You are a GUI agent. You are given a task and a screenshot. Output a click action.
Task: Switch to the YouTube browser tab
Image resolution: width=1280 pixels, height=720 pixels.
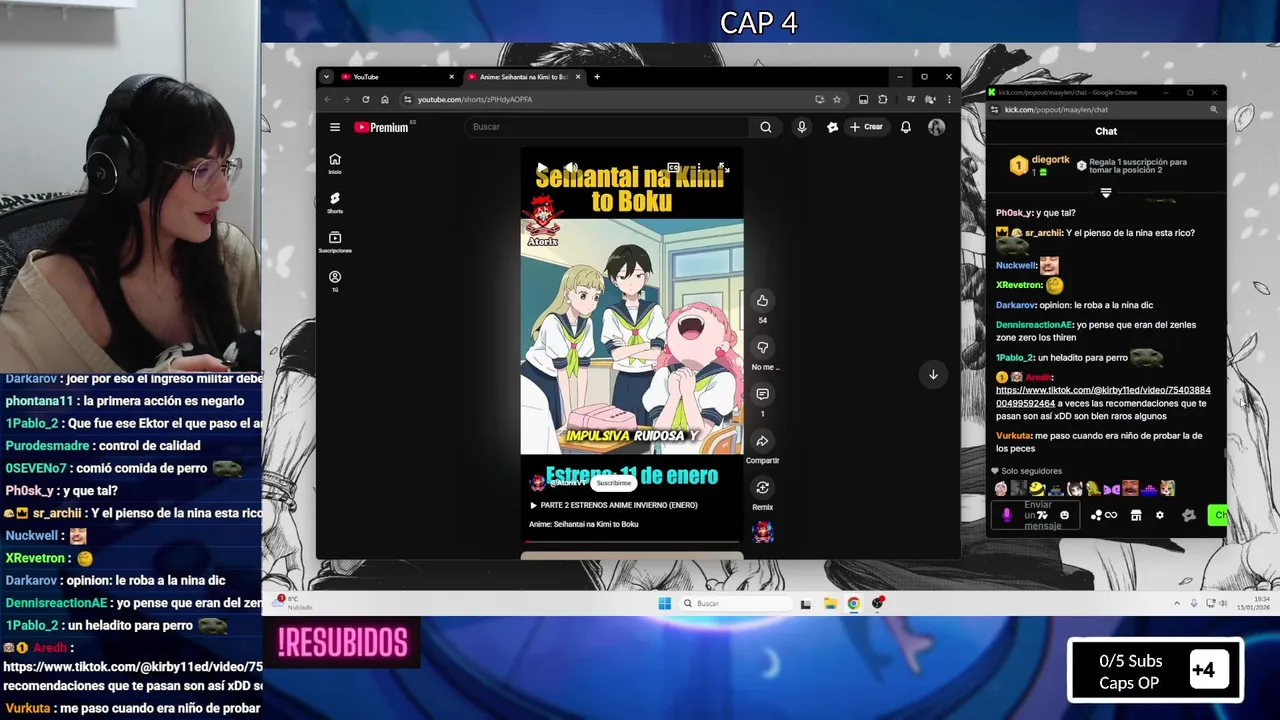click(x=396, y=77)
